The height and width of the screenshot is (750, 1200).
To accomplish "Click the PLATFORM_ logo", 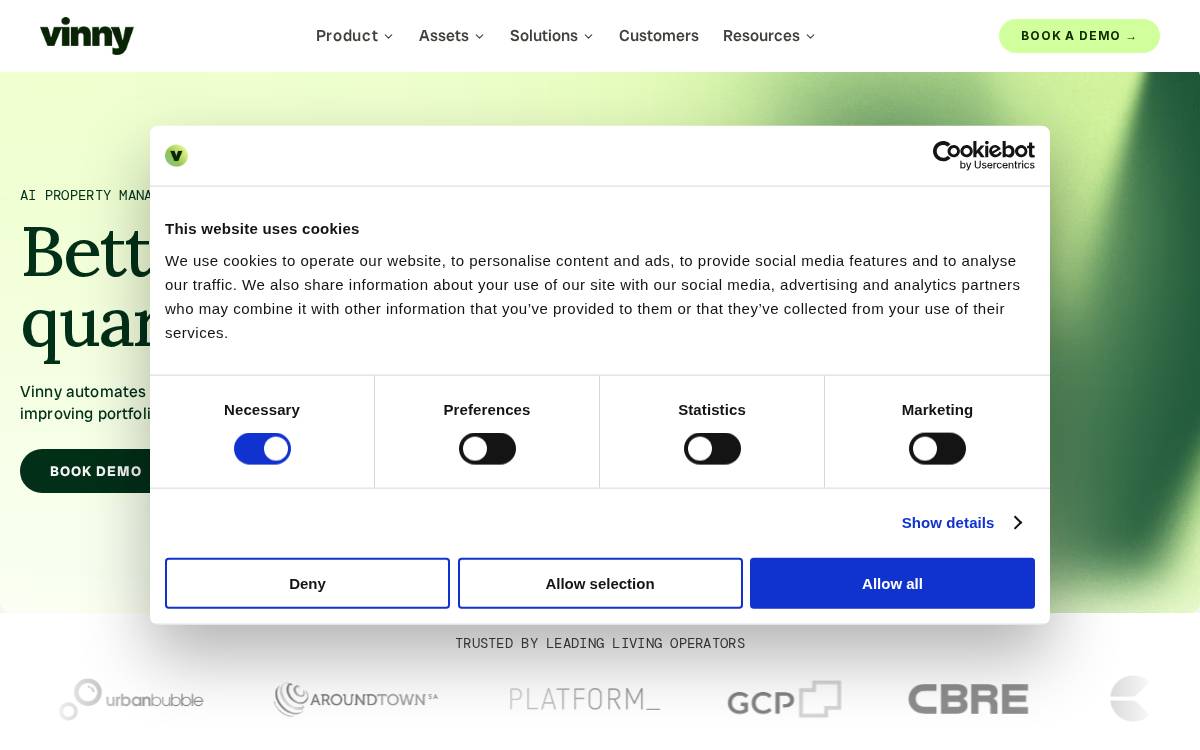I will (x=584, y=699).
